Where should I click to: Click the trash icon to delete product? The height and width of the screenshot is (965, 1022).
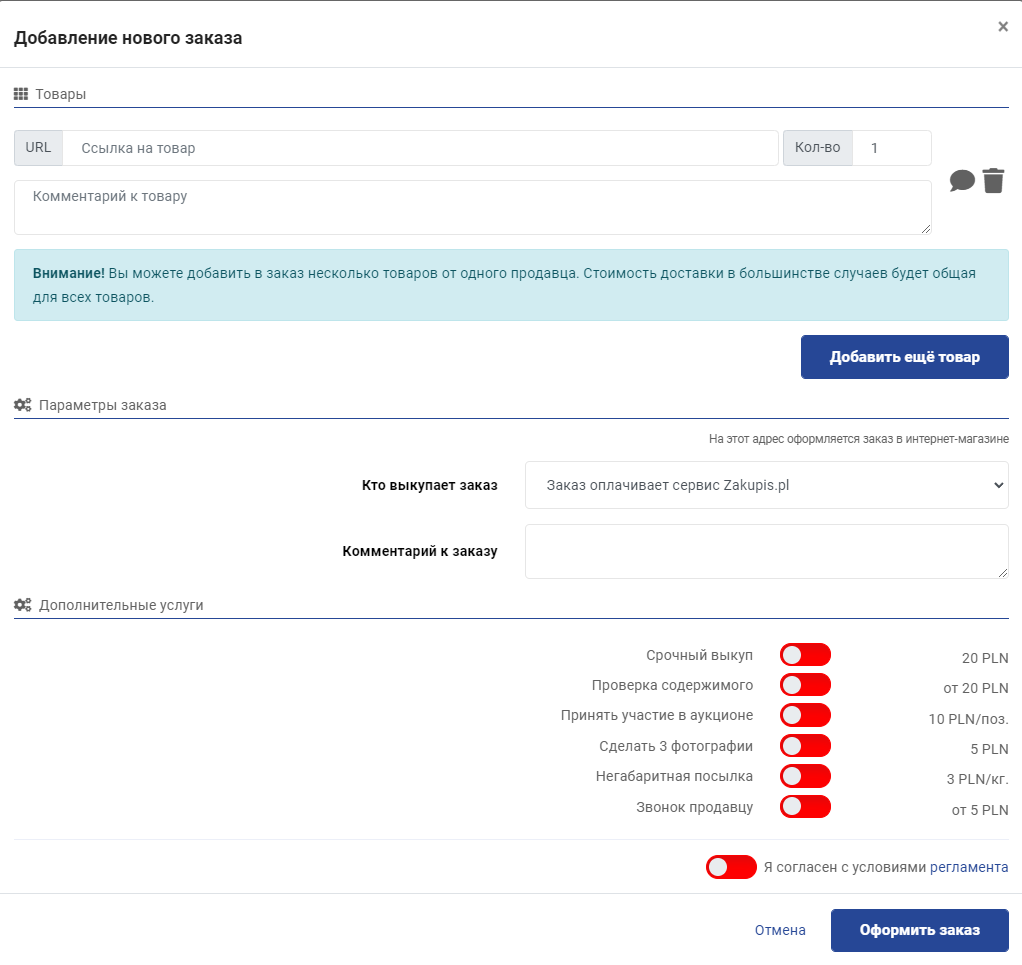(993, 181)
